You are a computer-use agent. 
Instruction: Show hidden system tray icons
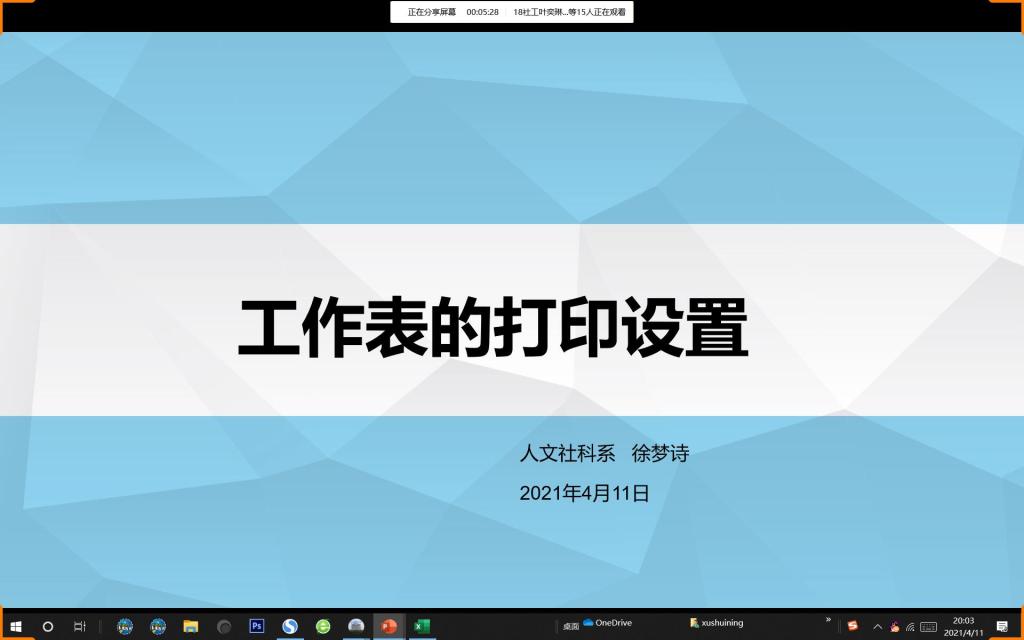click(878, 627)
